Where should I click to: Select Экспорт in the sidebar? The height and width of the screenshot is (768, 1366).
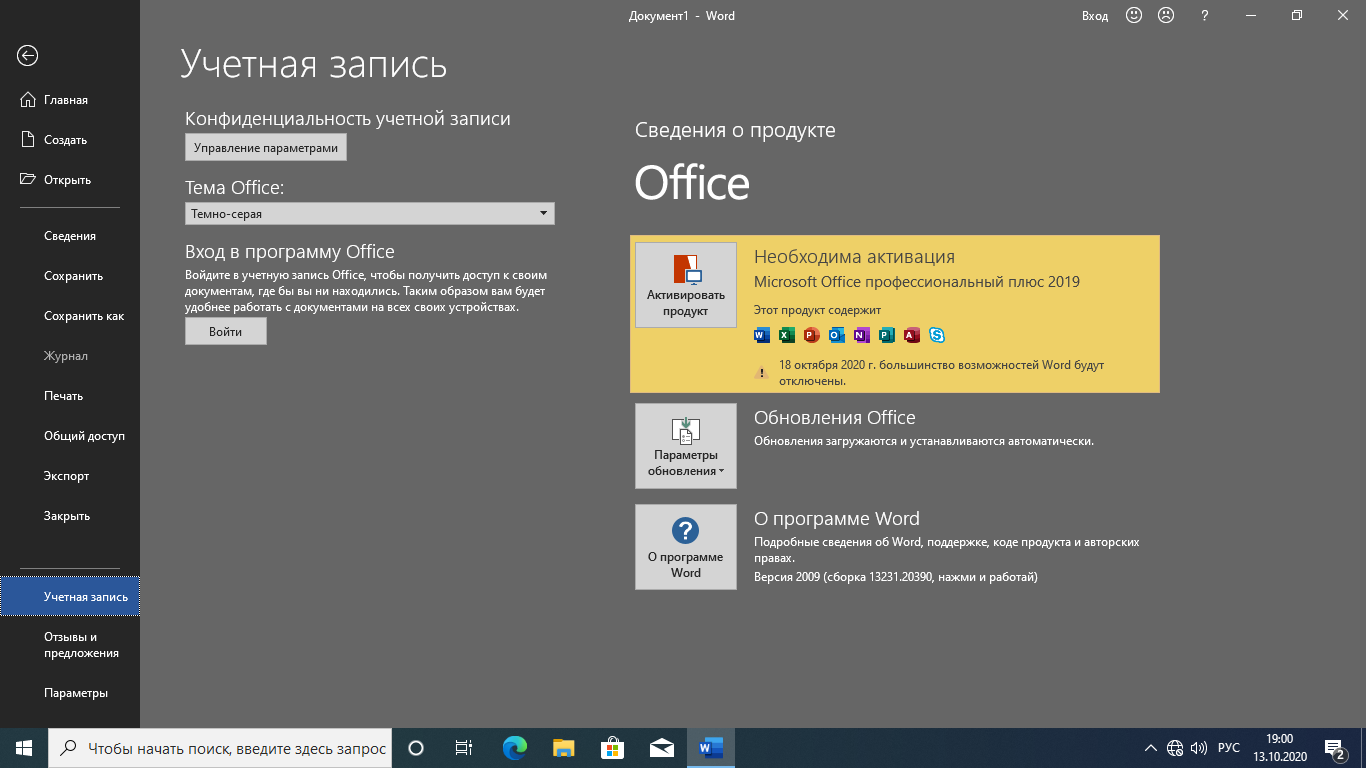70,476
